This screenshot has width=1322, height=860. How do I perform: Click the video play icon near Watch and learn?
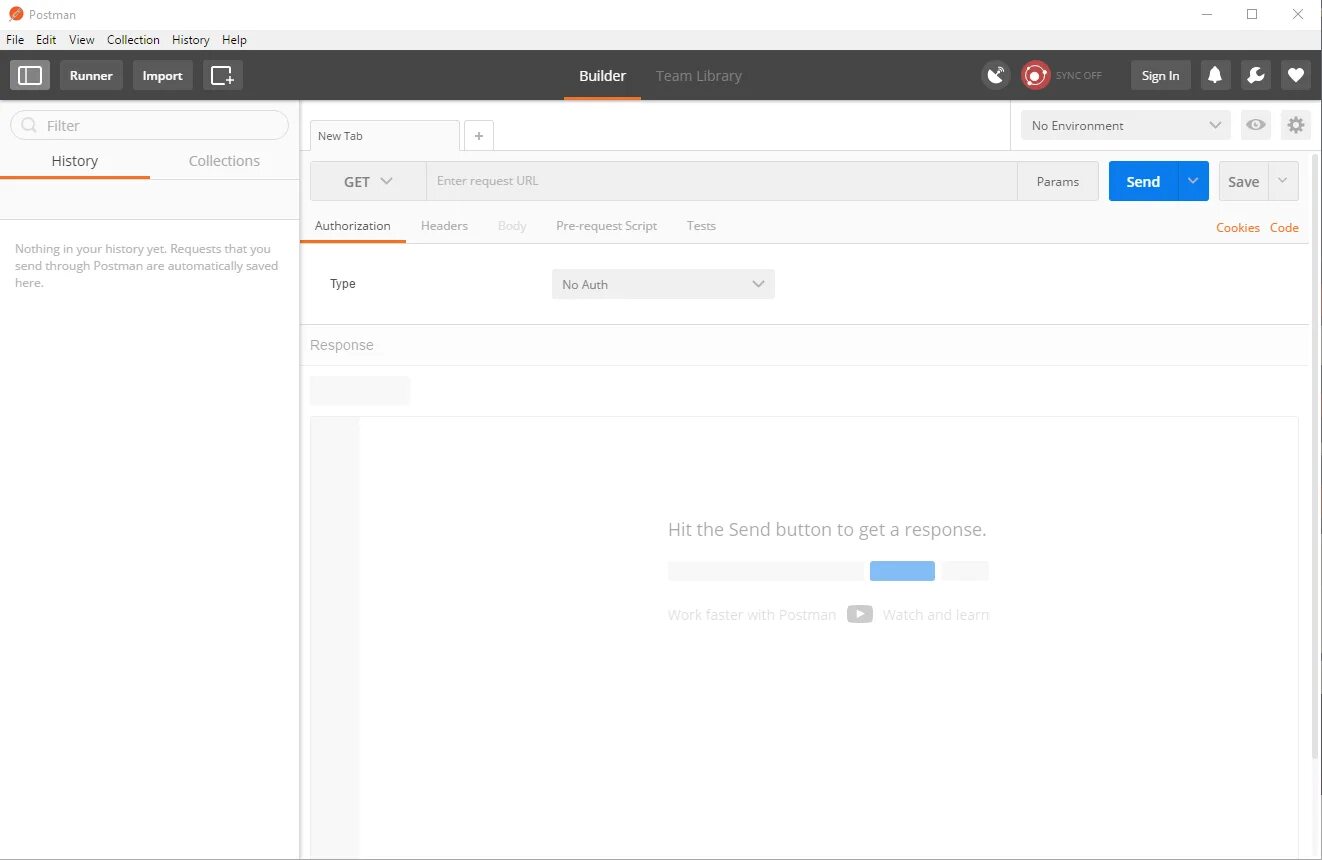[860, 614]
